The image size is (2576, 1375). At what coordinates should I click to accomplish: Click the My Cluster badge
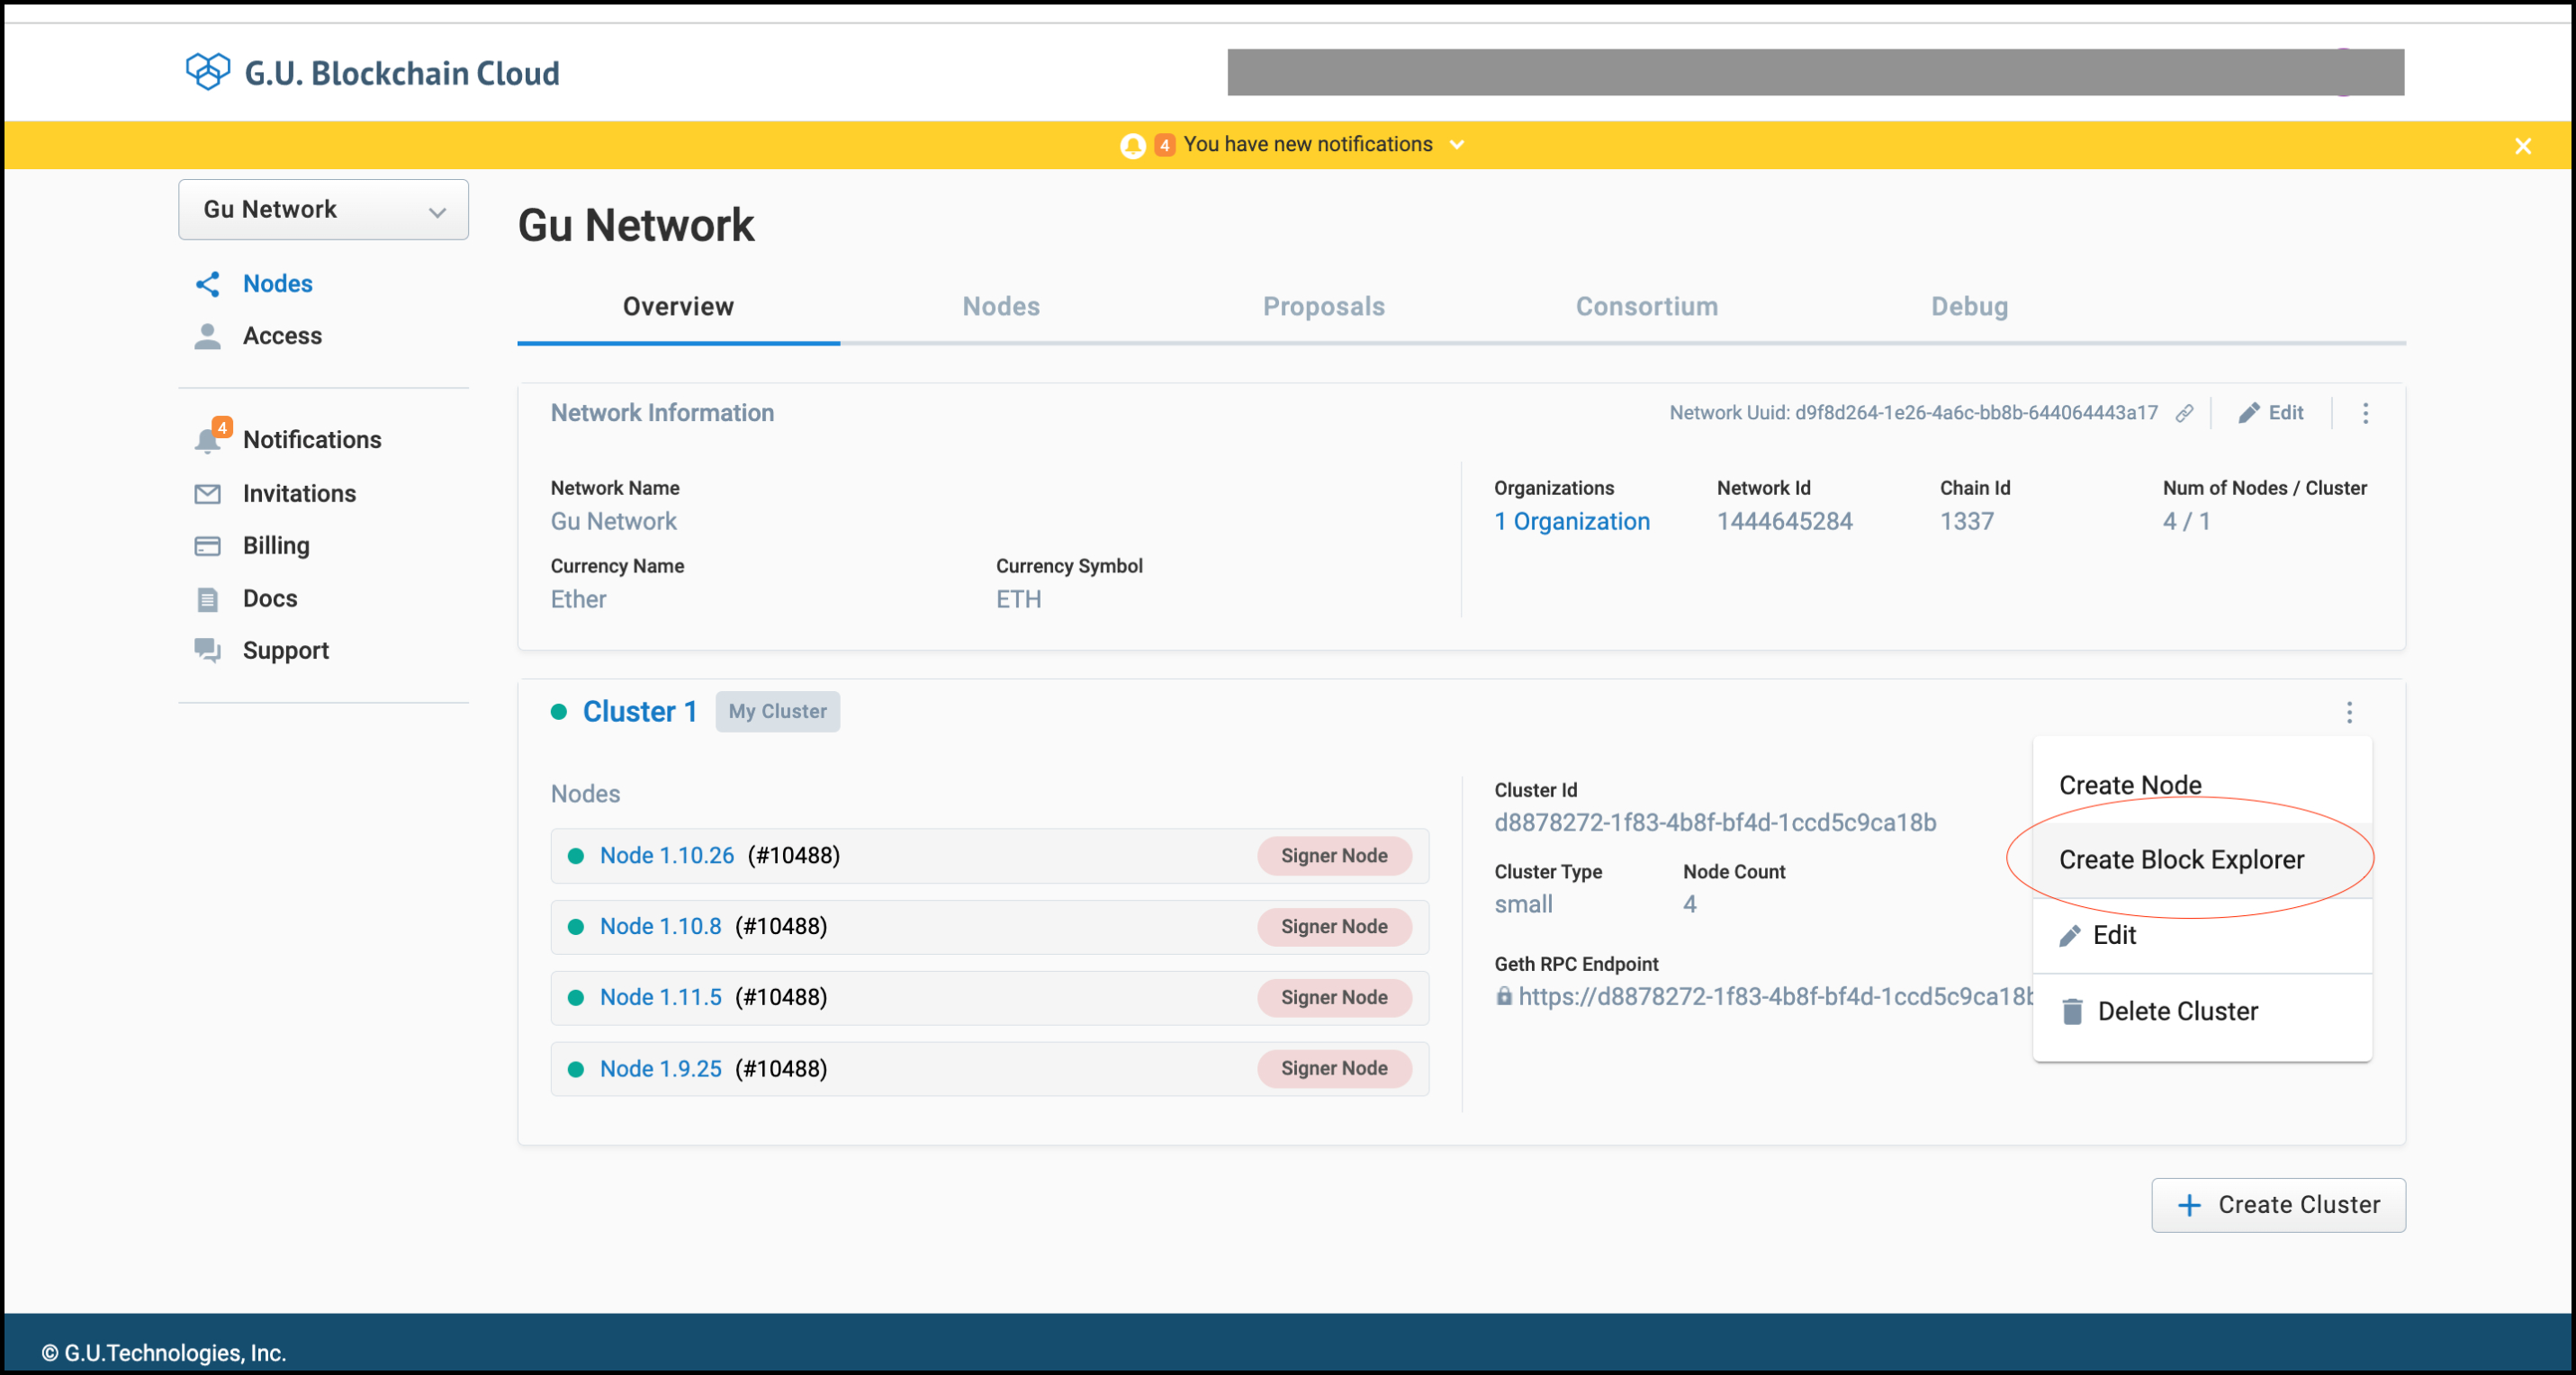click(x=777, y=712)
